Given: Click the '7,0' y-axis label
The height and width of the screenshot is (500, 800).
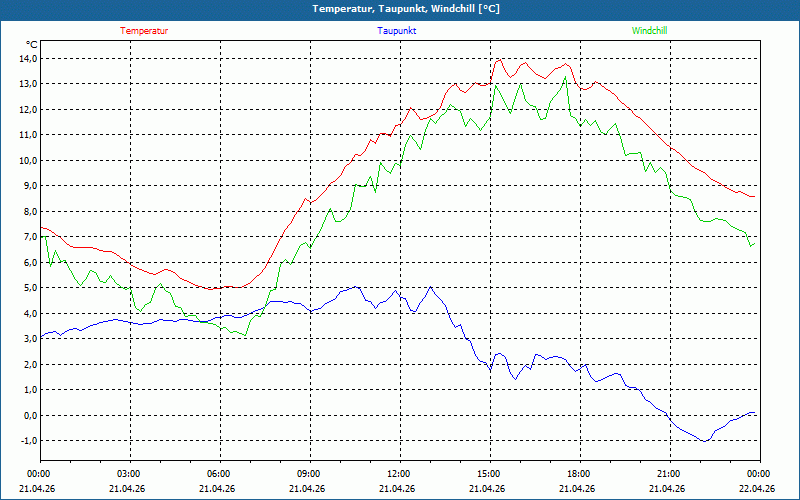Looking at the screenshot, I should pos(31,237).
